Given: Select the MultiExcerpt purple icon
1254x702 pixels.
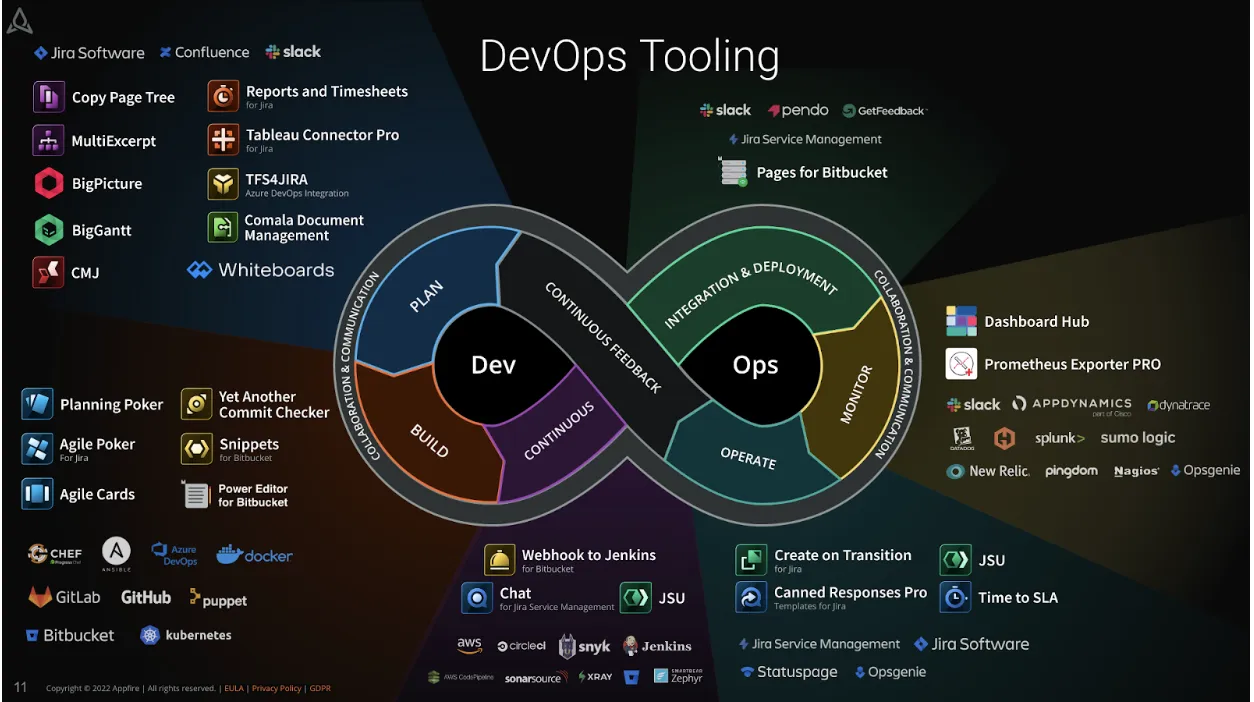Looking at the screenshot, I should pos(49,141).
